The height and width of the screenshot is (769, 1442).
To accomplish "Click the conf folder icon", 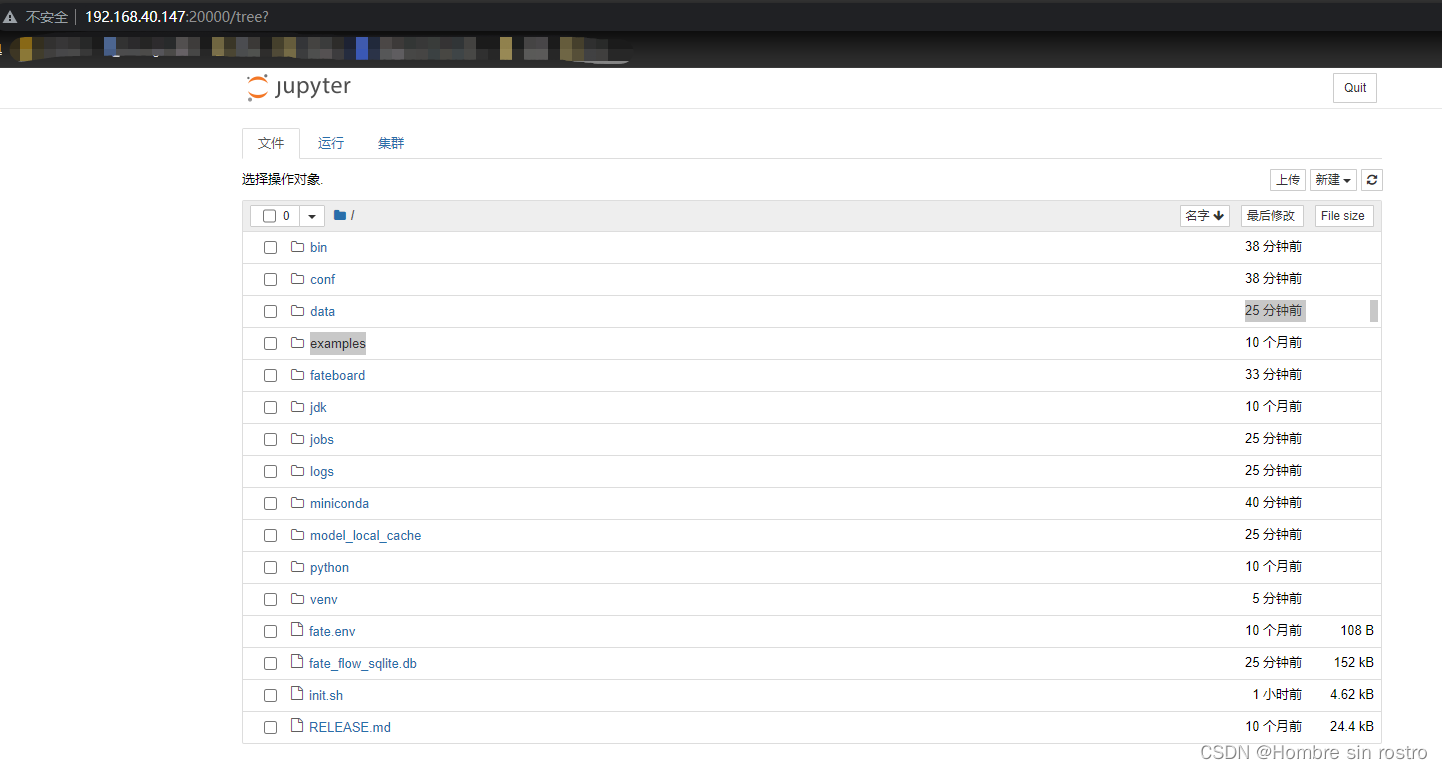I will (x=297, y=278).
